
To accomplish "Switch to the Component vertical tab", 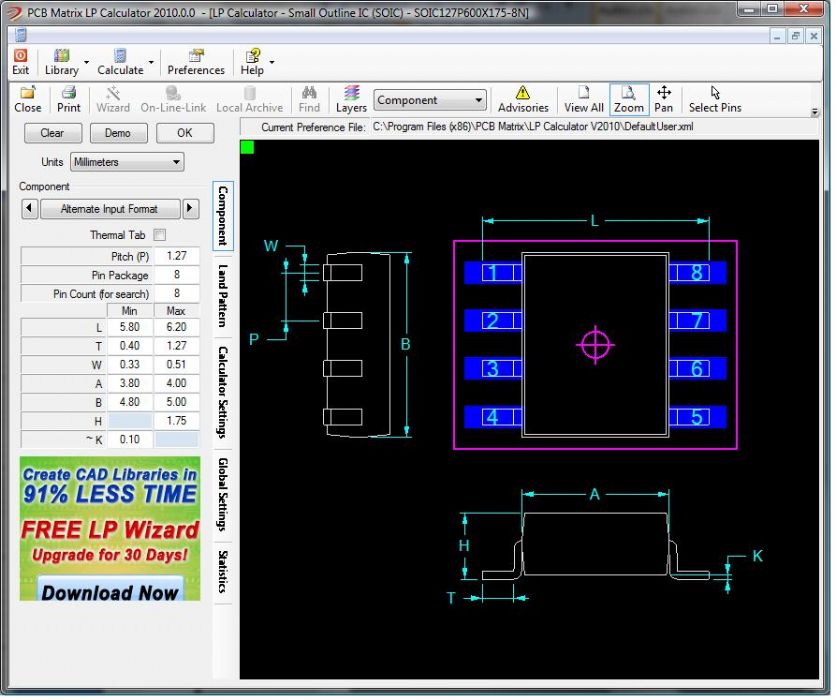I will click(223, 215).
